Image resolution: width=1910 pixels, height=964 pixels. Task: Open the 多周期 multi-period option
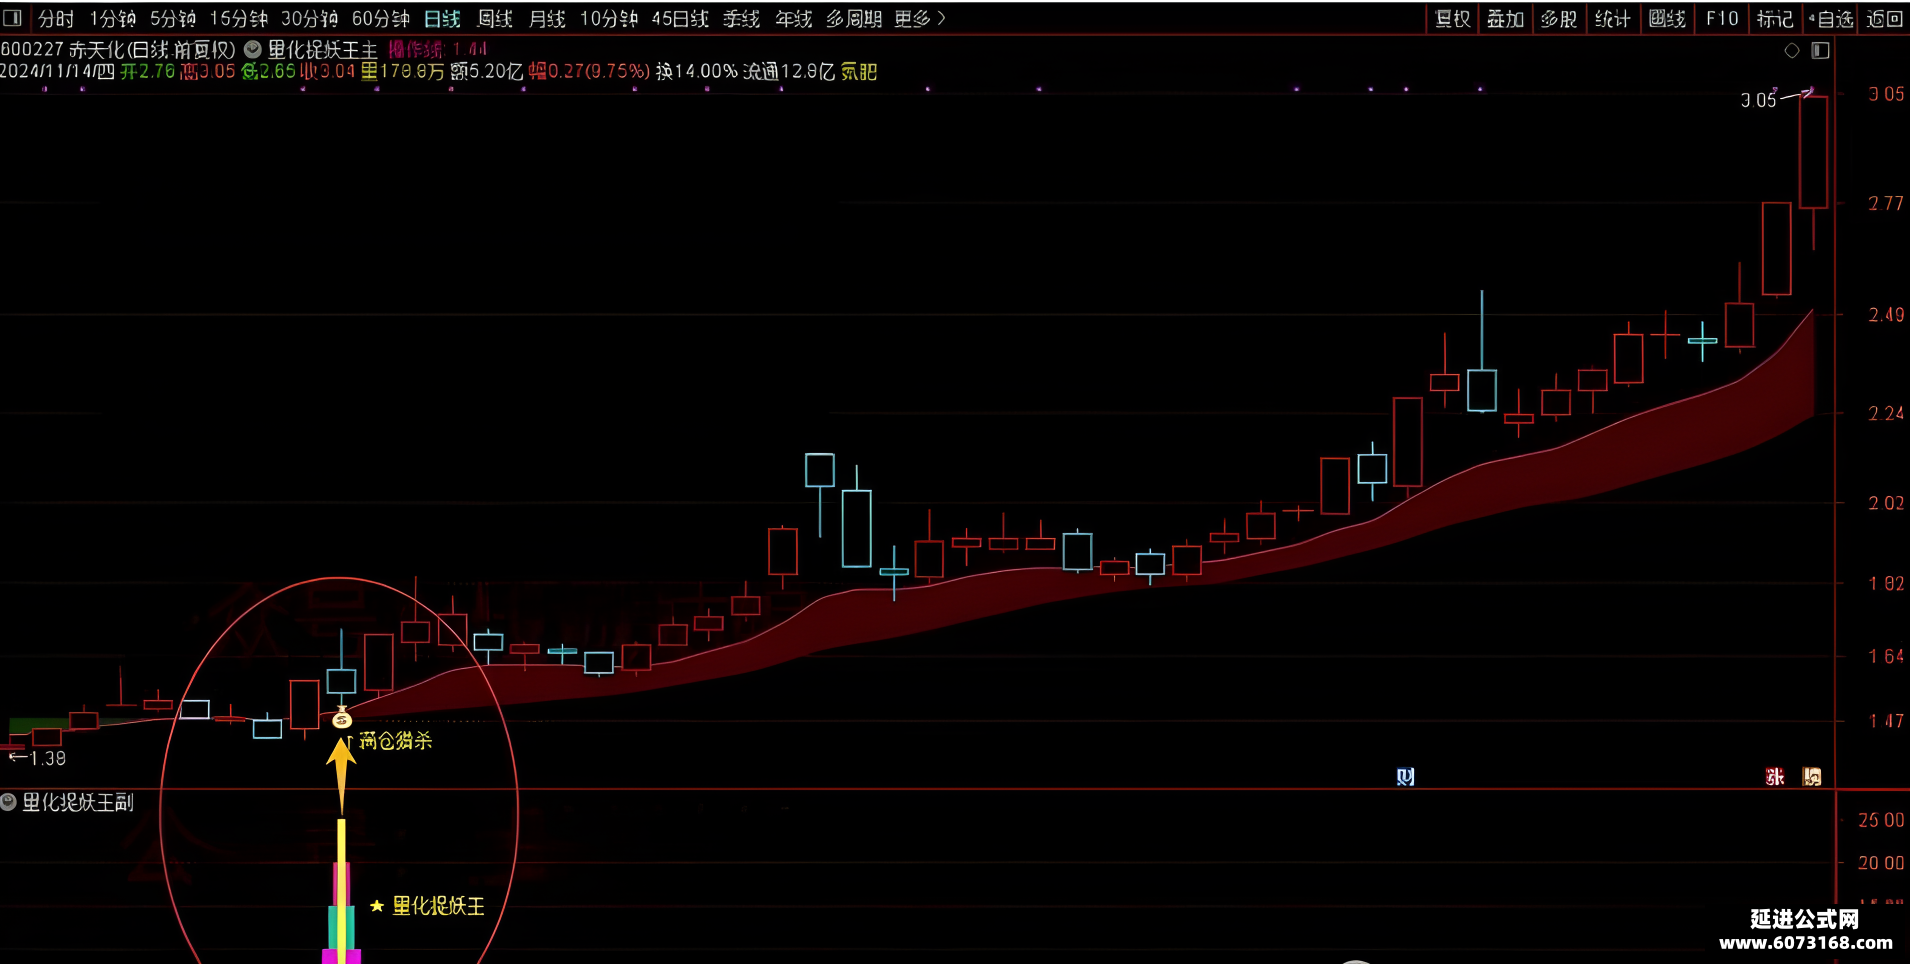[x=854, y=19]
